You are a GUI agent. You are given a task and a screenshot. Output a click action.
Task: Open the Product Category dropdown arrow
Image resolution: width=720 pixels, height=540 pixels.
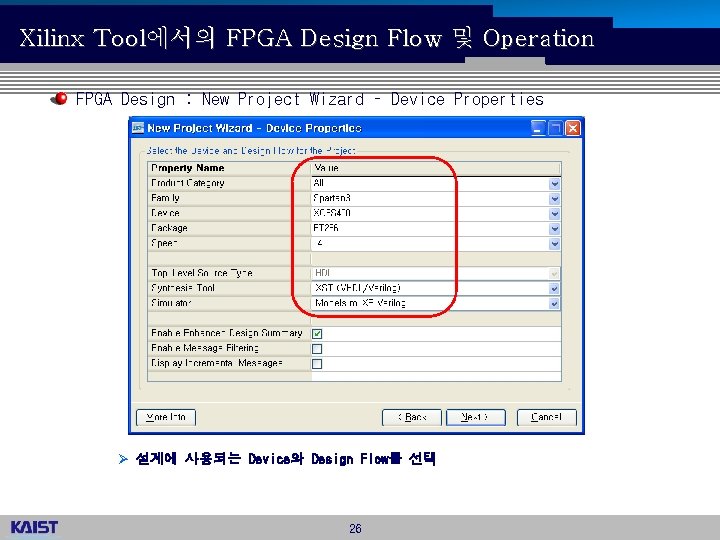pyautogui.click(x=554, y=184)
